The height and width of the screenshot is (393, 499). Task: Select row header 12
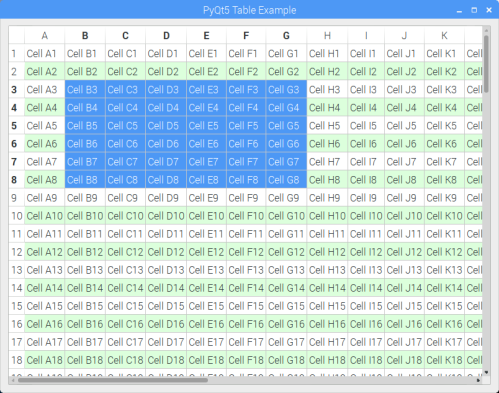(x=17, y=252)
